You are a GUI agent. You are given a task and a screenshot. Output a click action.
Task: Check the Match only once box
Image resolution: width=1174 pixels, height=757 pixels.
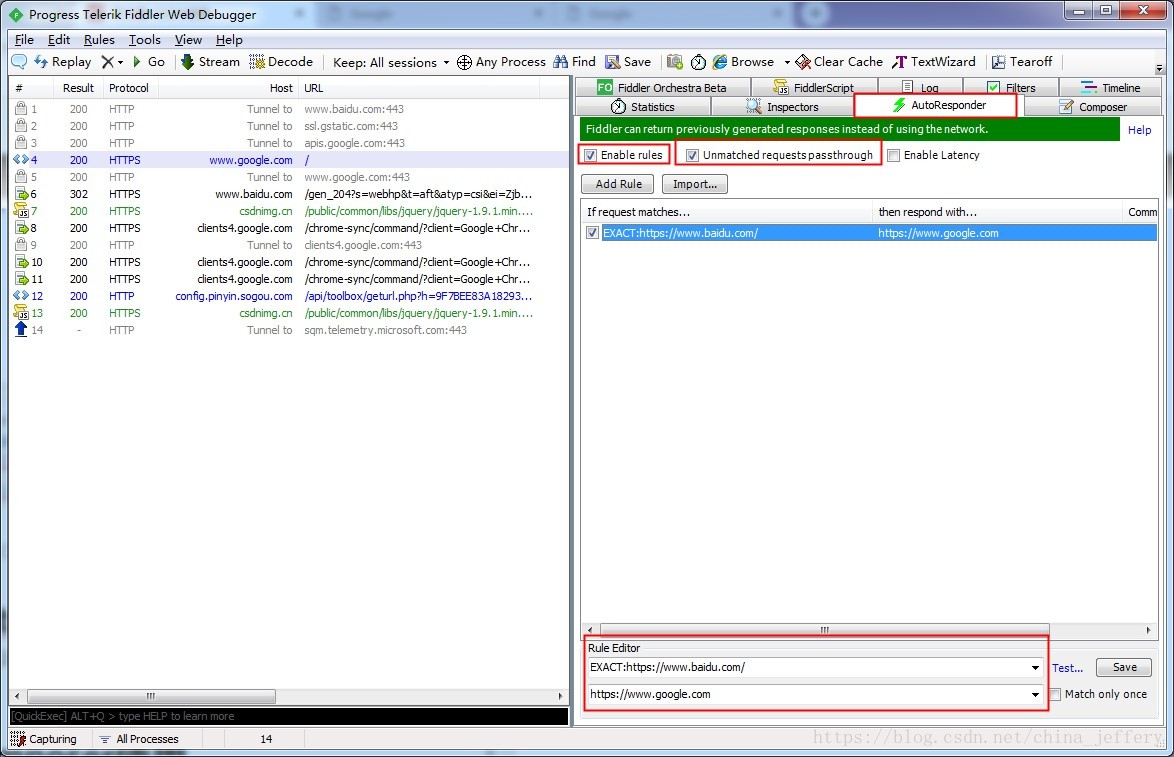click(1055, 694)
